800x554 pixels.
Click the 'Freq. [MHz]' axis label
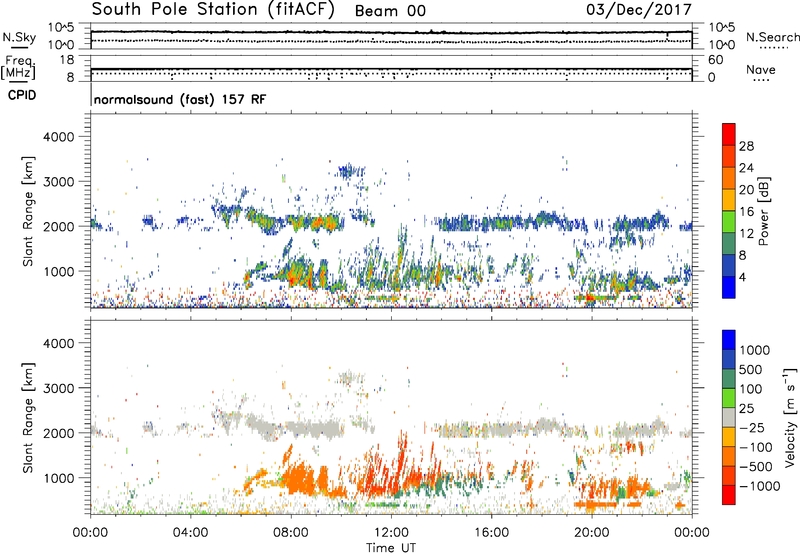pos(18,67)
